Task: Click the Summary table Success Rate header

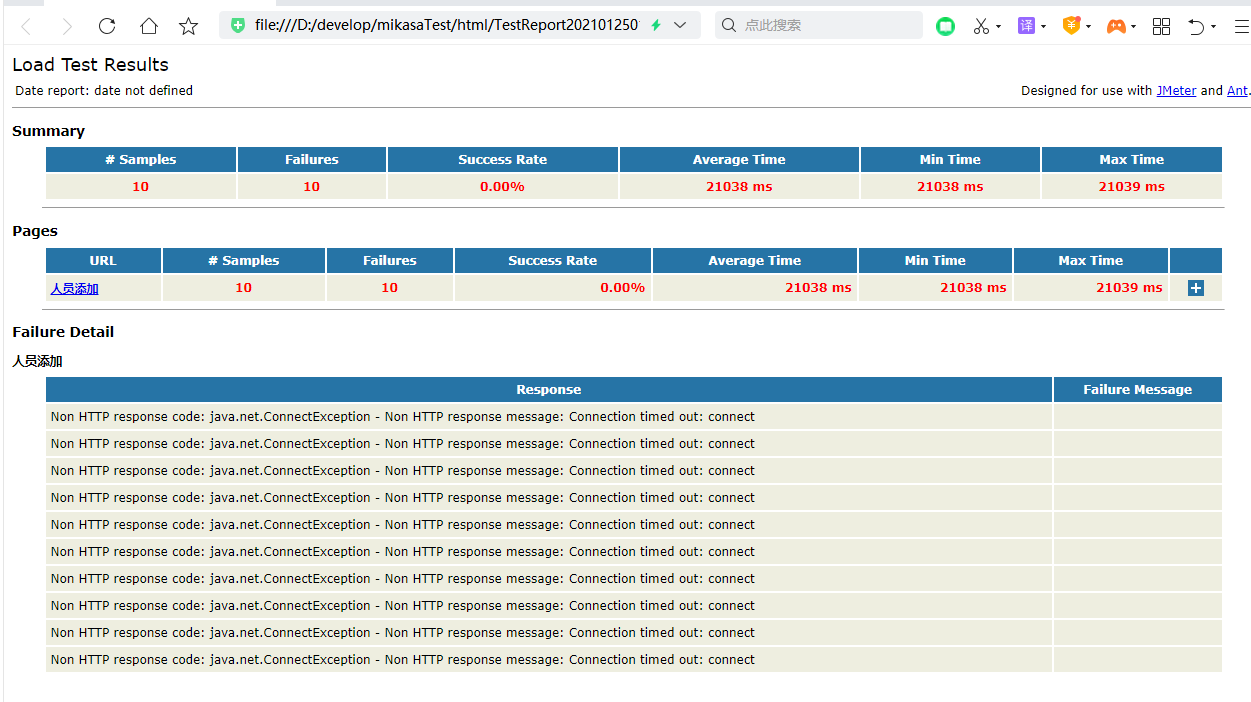Action: coord(503,159)
